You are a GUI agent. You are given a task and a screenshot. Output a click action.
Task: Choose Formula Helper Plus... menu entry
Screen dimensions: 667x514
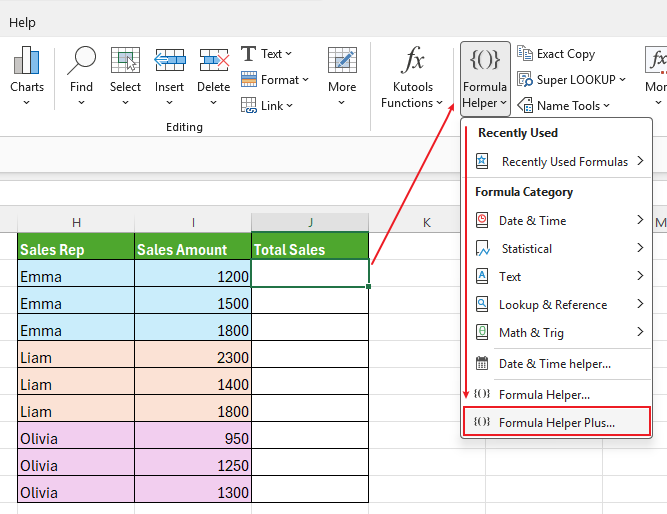557,422
